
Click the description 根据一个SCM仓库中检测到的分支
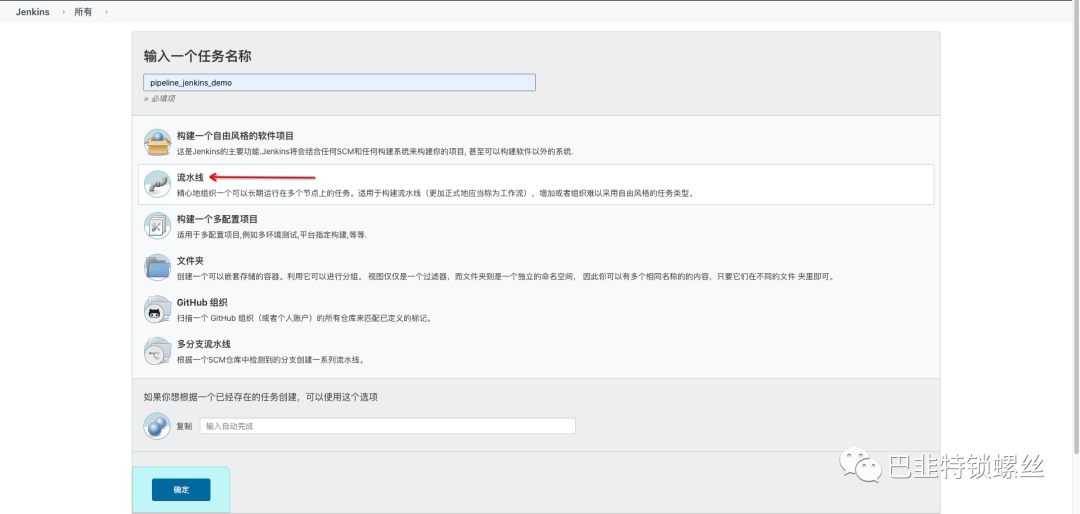pyautogui.click(x=271, y=360)
